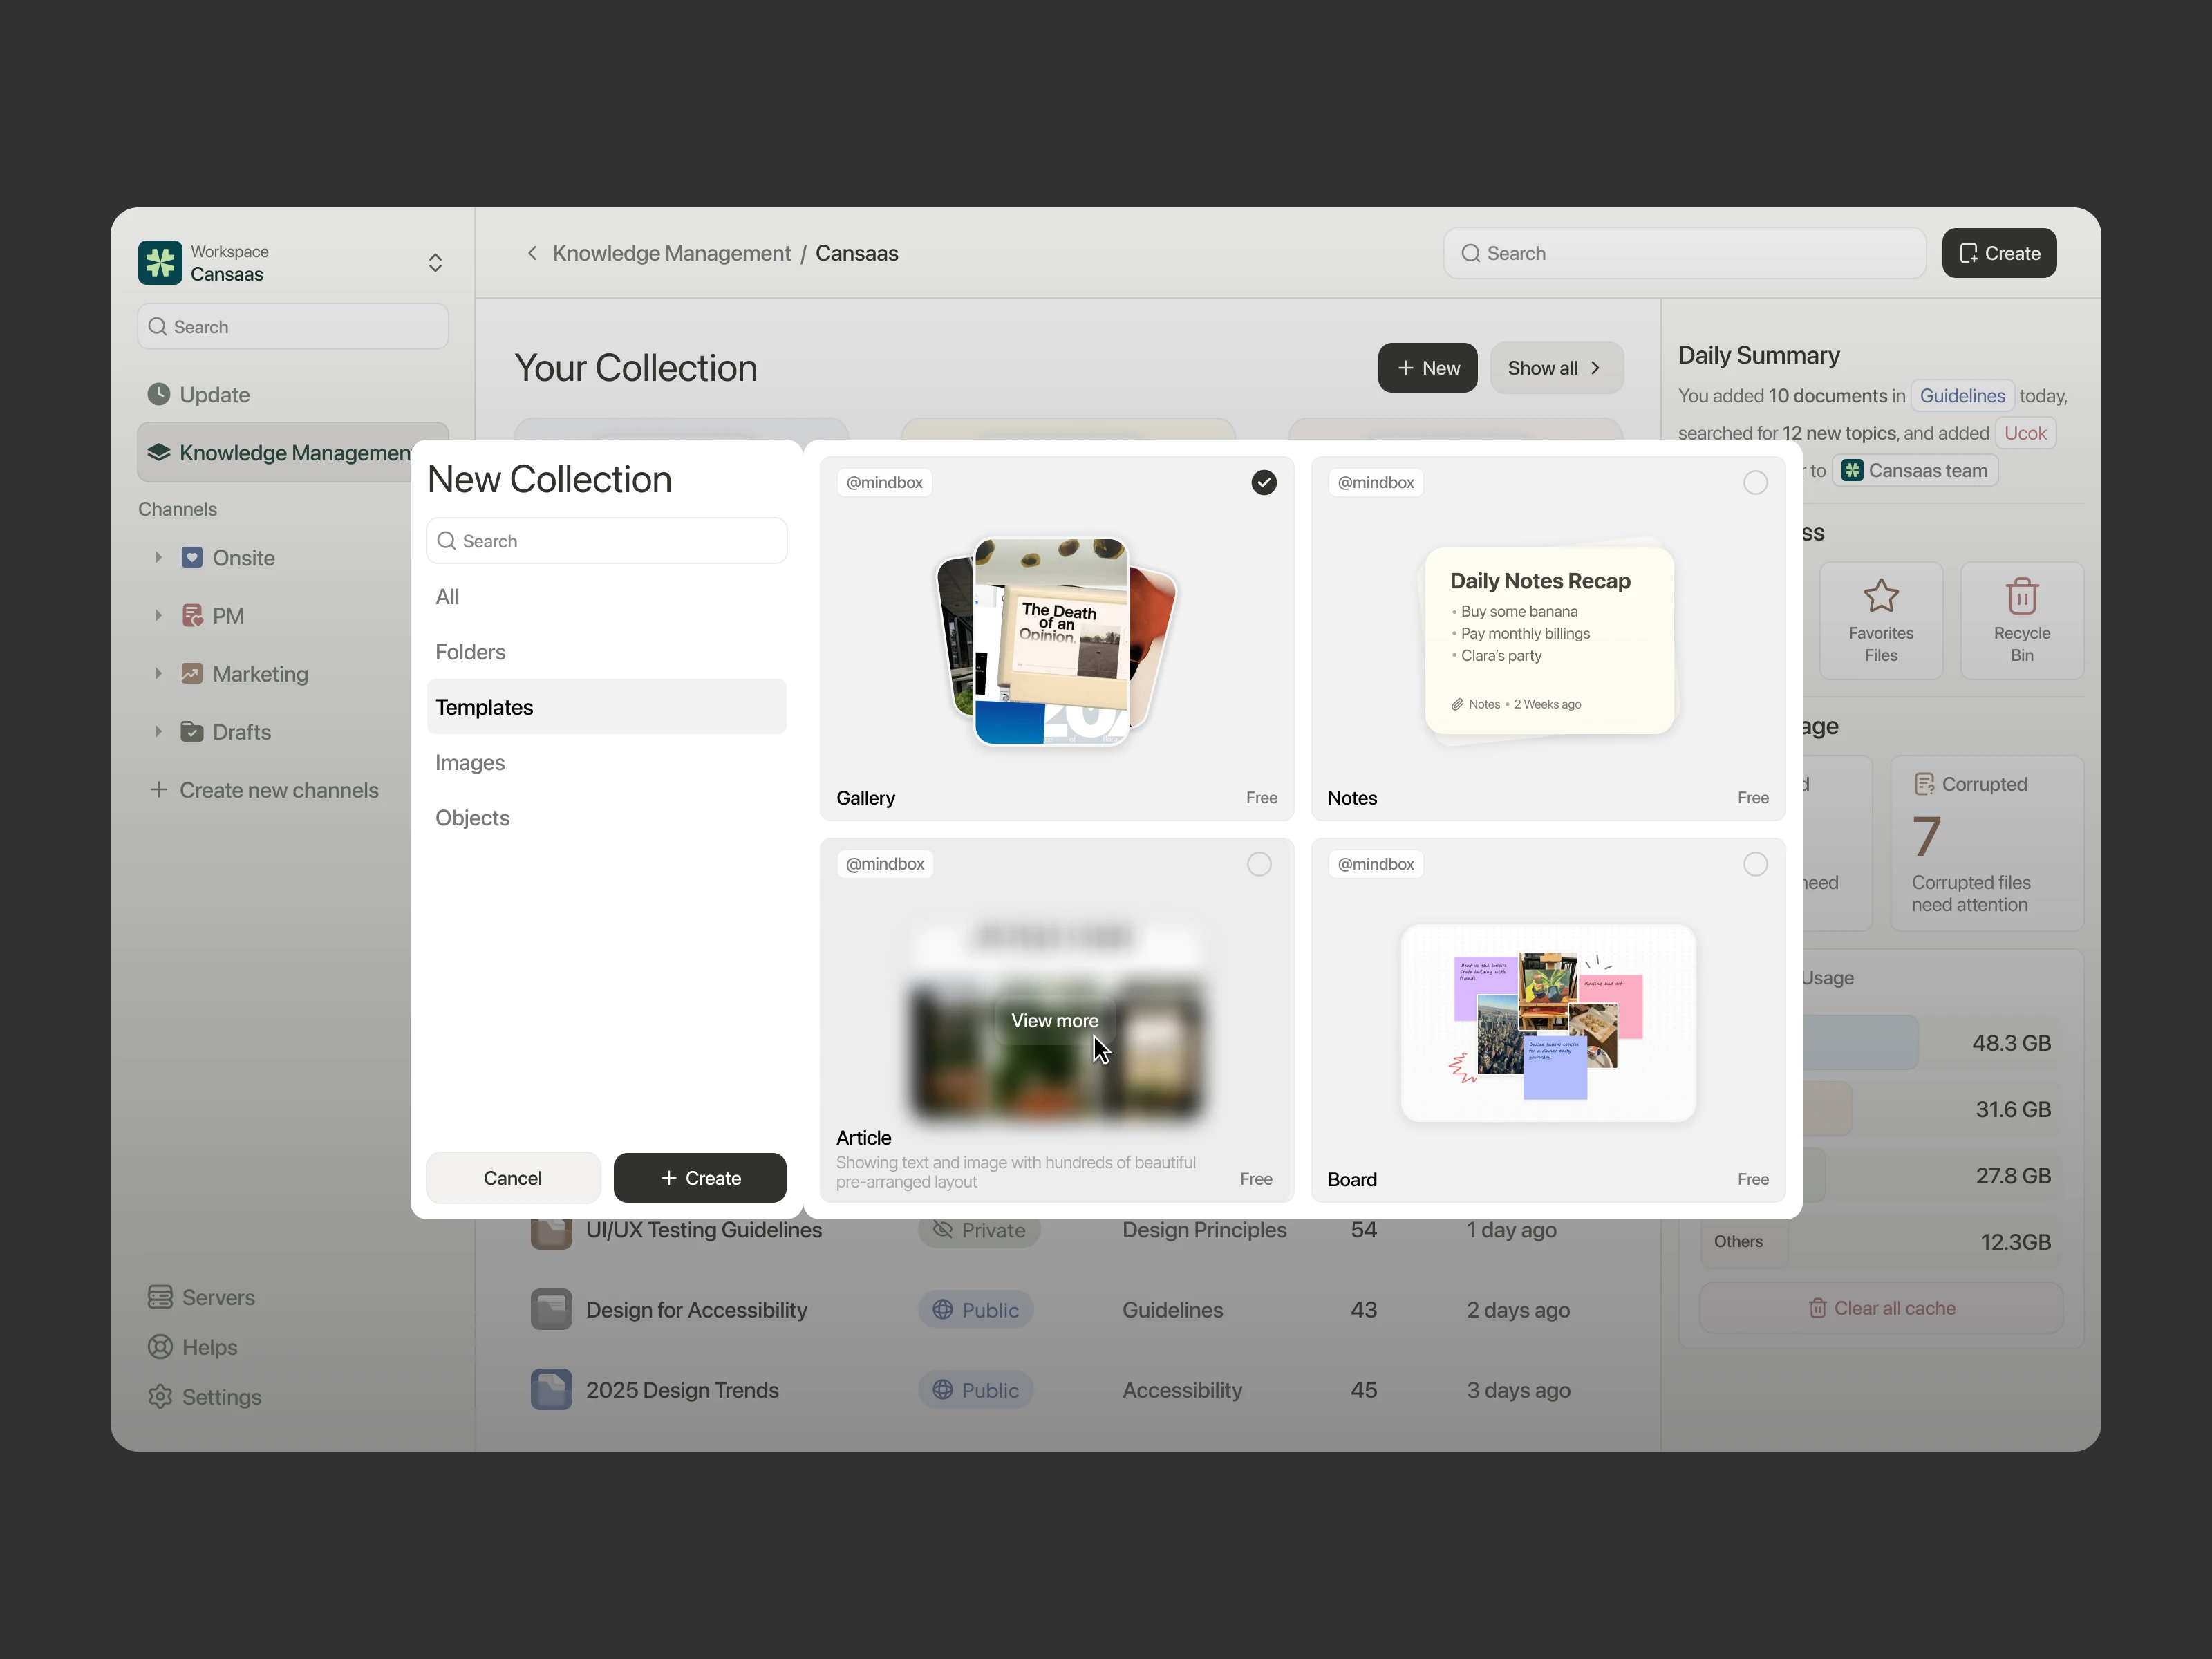Image resolution: width=2212 pixels, height=1659 pixels.
Task: Click the Onsite channel heart icon
Action: (192, 557)
